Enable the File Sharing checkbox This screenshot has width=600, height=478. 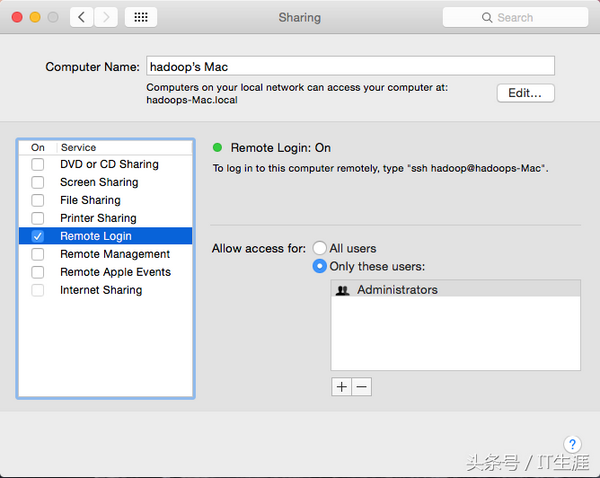pos(38,200)
